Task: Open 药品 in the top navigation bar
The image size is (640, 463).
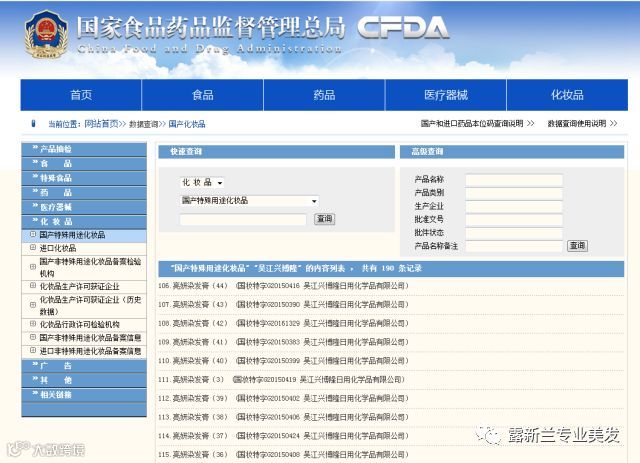Action: 324,95
